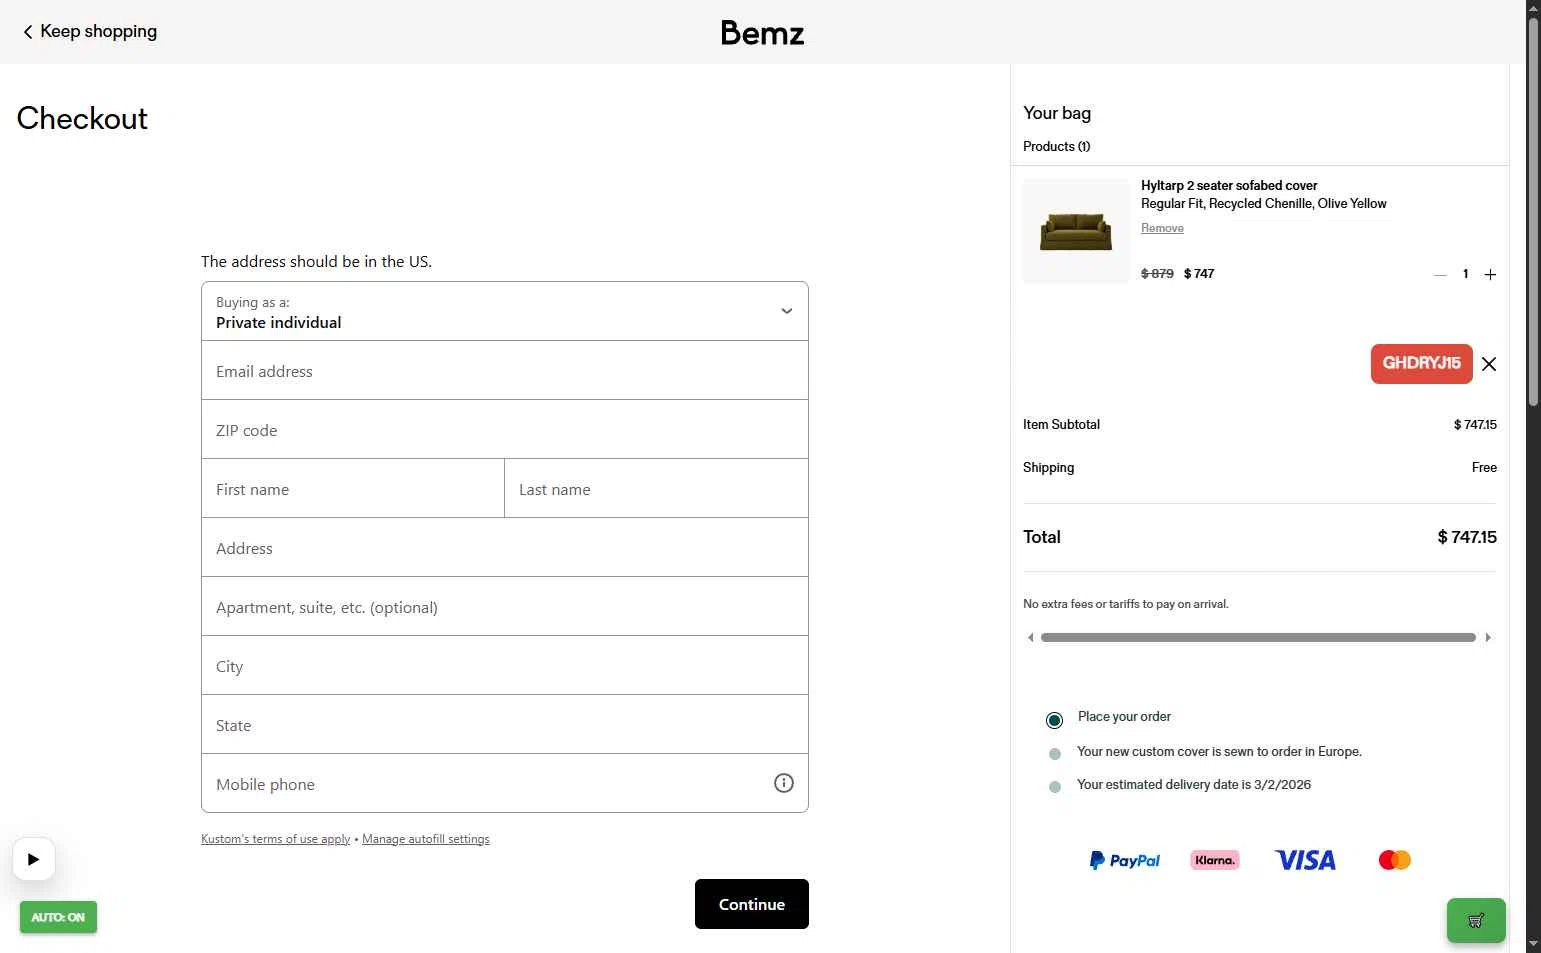The height and width of the screenshot is (953, 1541).
Task: Toggle the AUTO: ON button
Action: (58, 917)
